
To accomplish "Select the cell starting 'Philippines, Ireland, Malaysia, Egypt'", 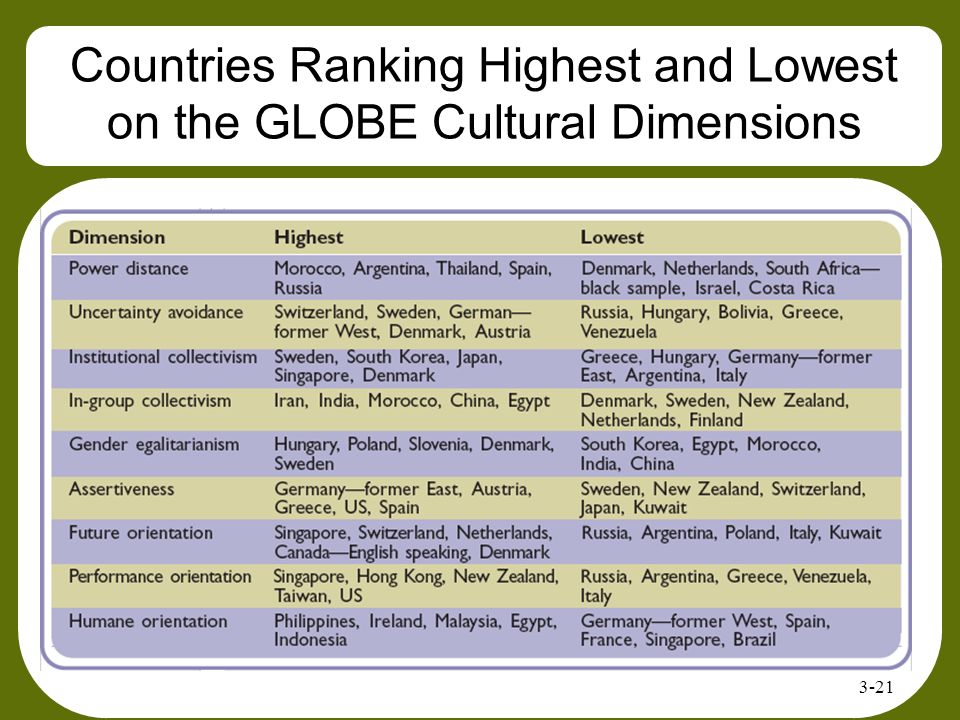I will pos(415,631).
